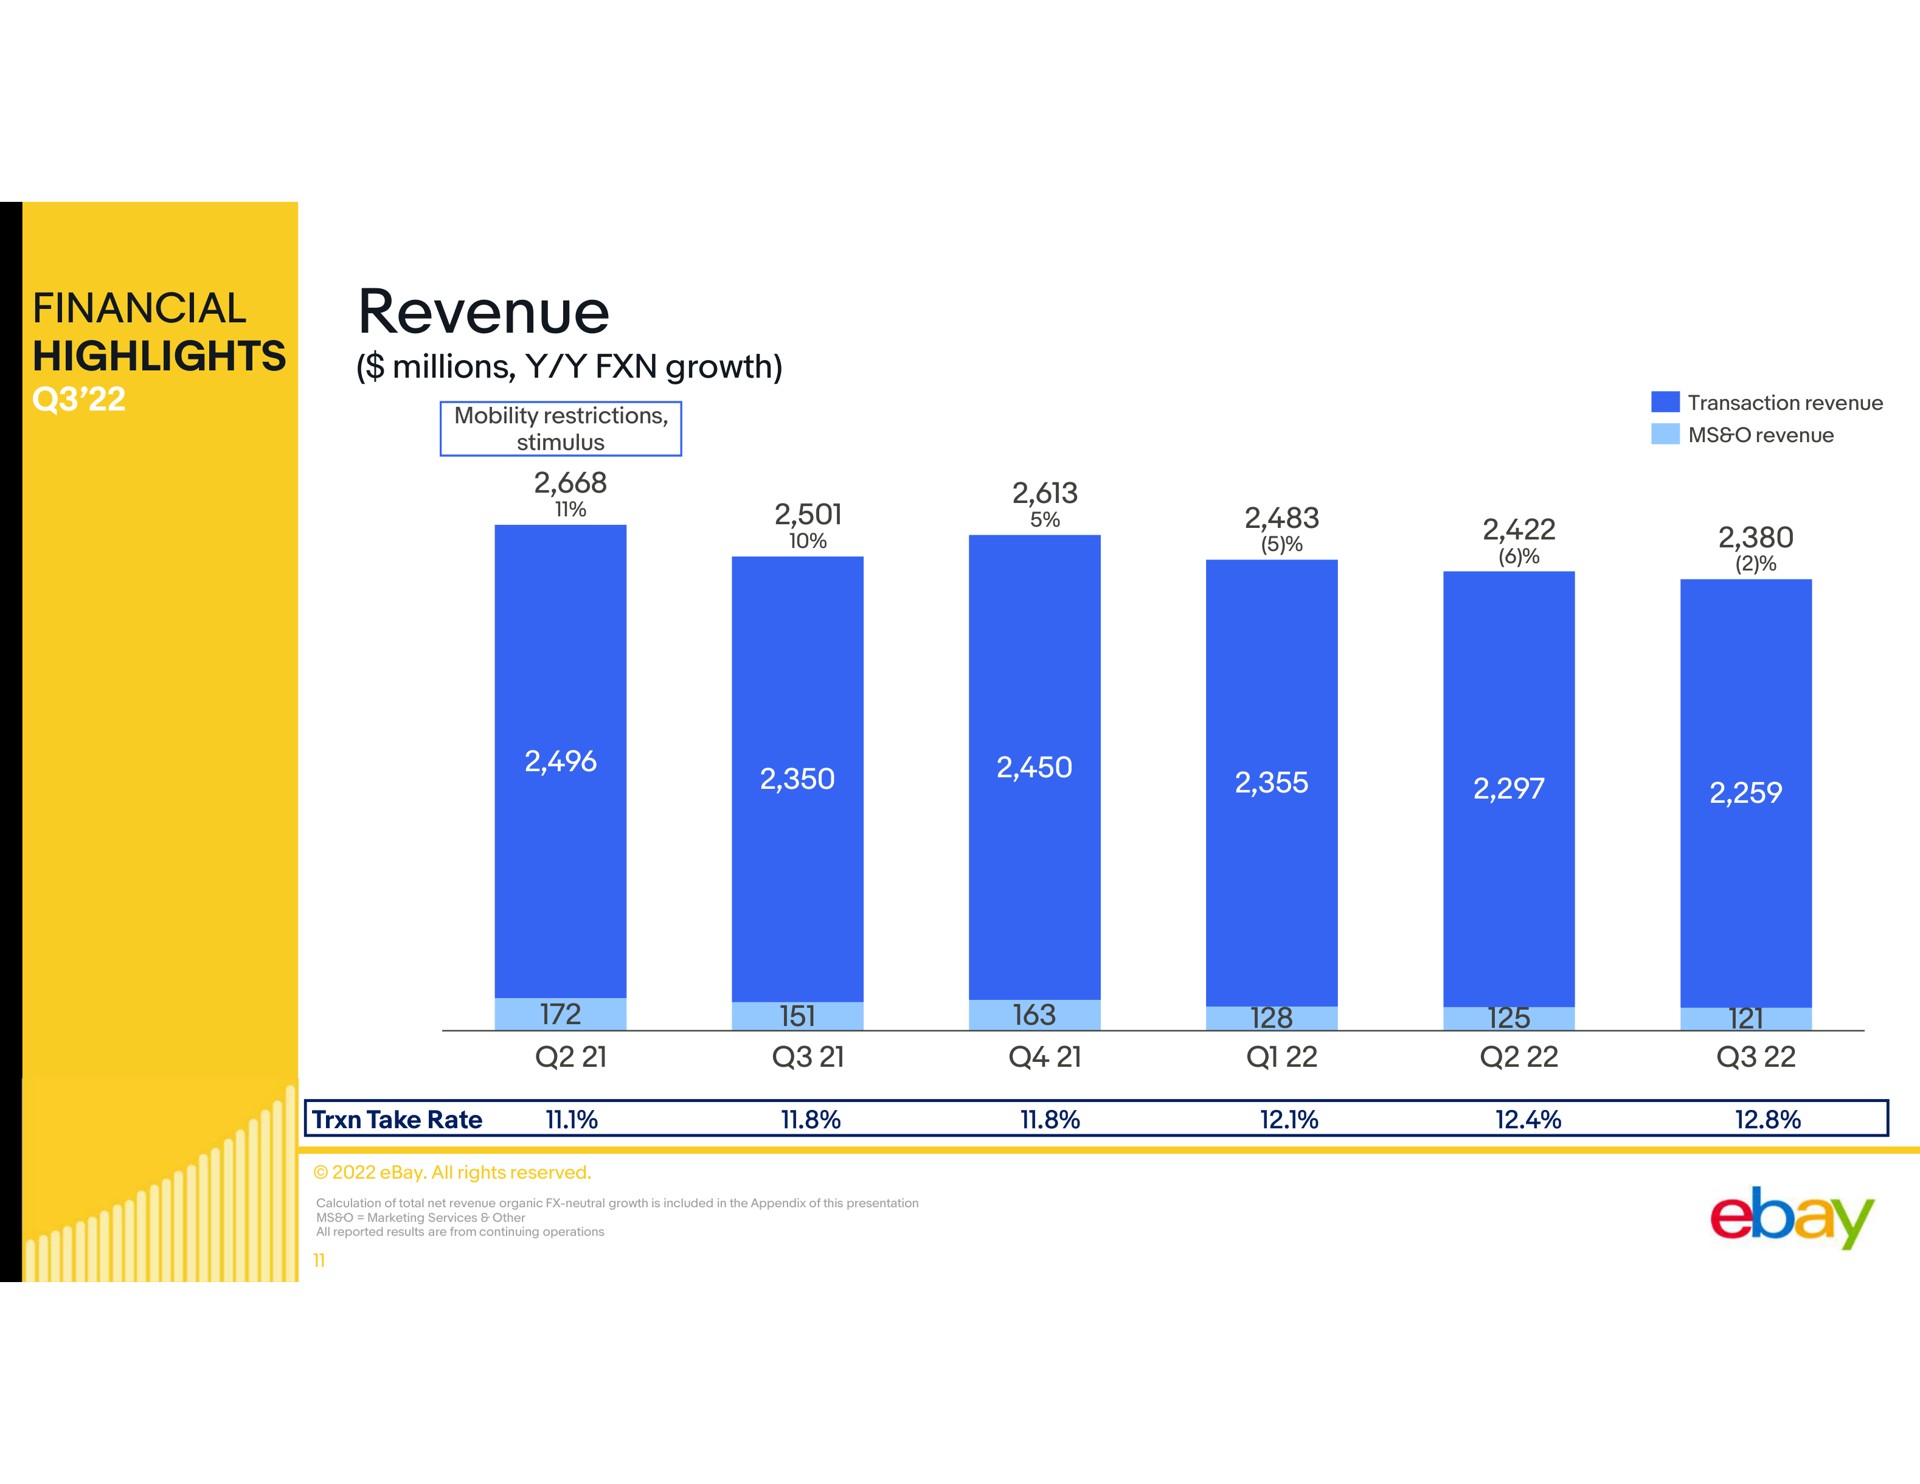Select the Q2 22 transaction revenue bar 2,297
Screen dimensions: 1920x1484
[1509, 789]
